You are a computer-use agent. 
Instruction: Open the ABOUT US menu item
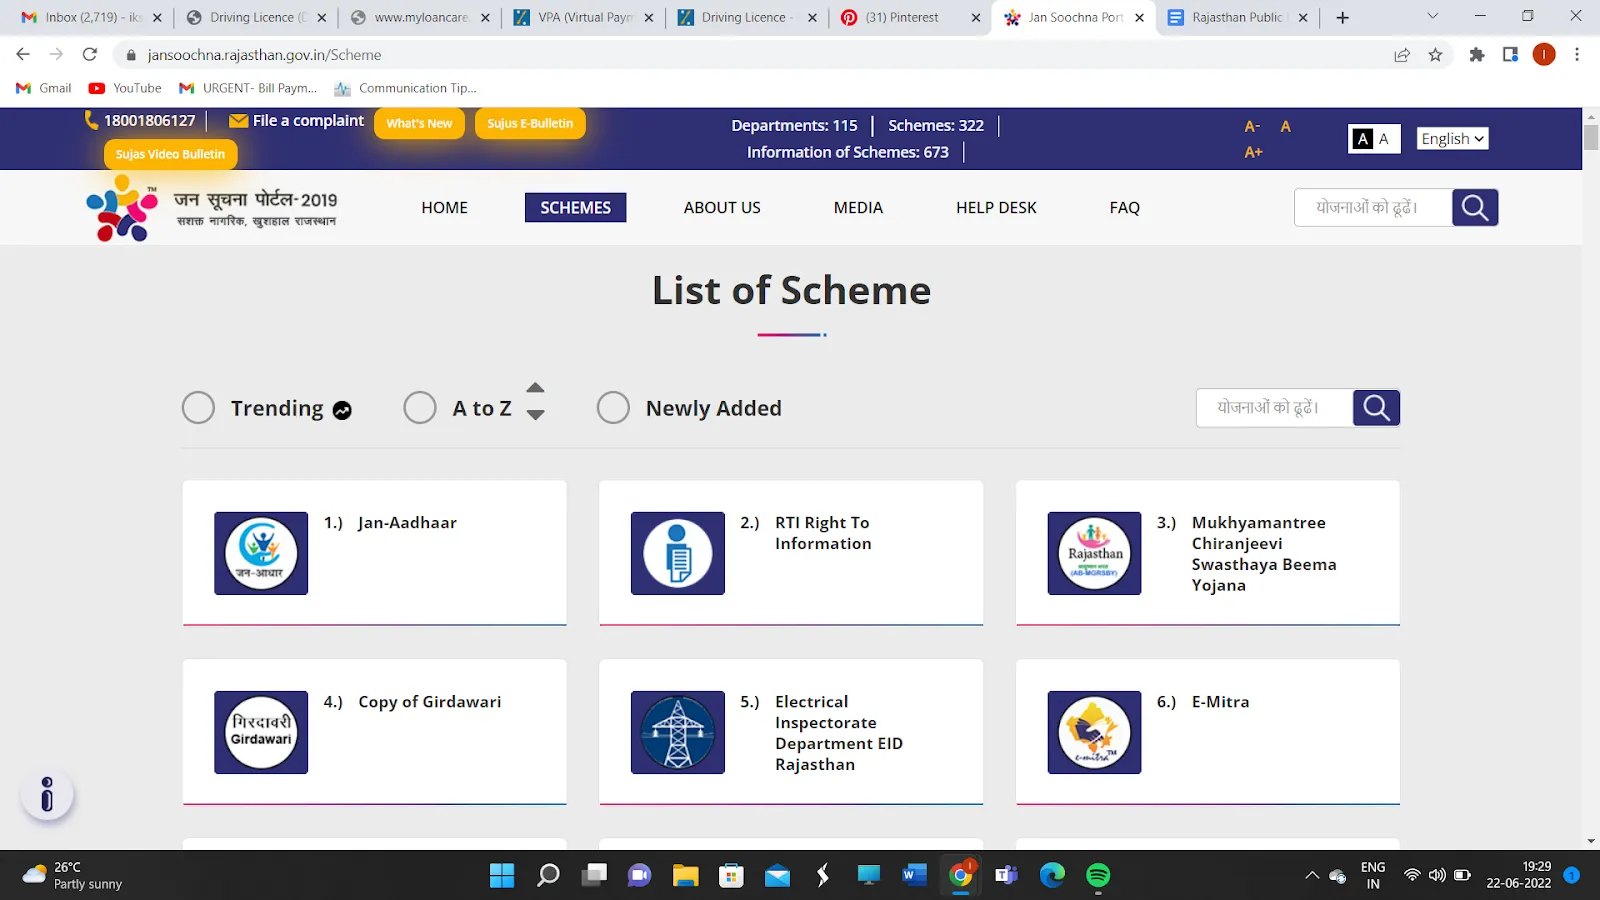coord(722,208)
